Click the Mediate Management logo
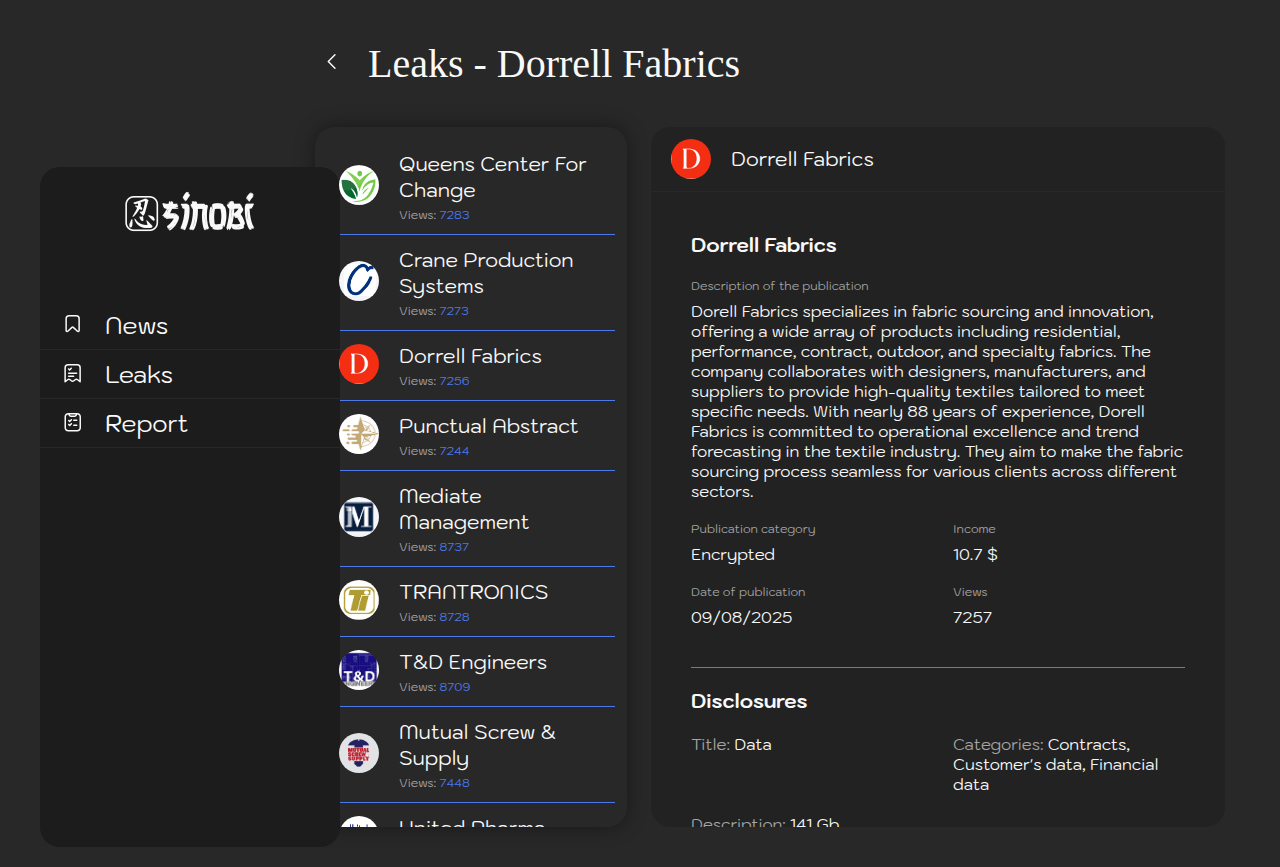 [x=359, y=517]
